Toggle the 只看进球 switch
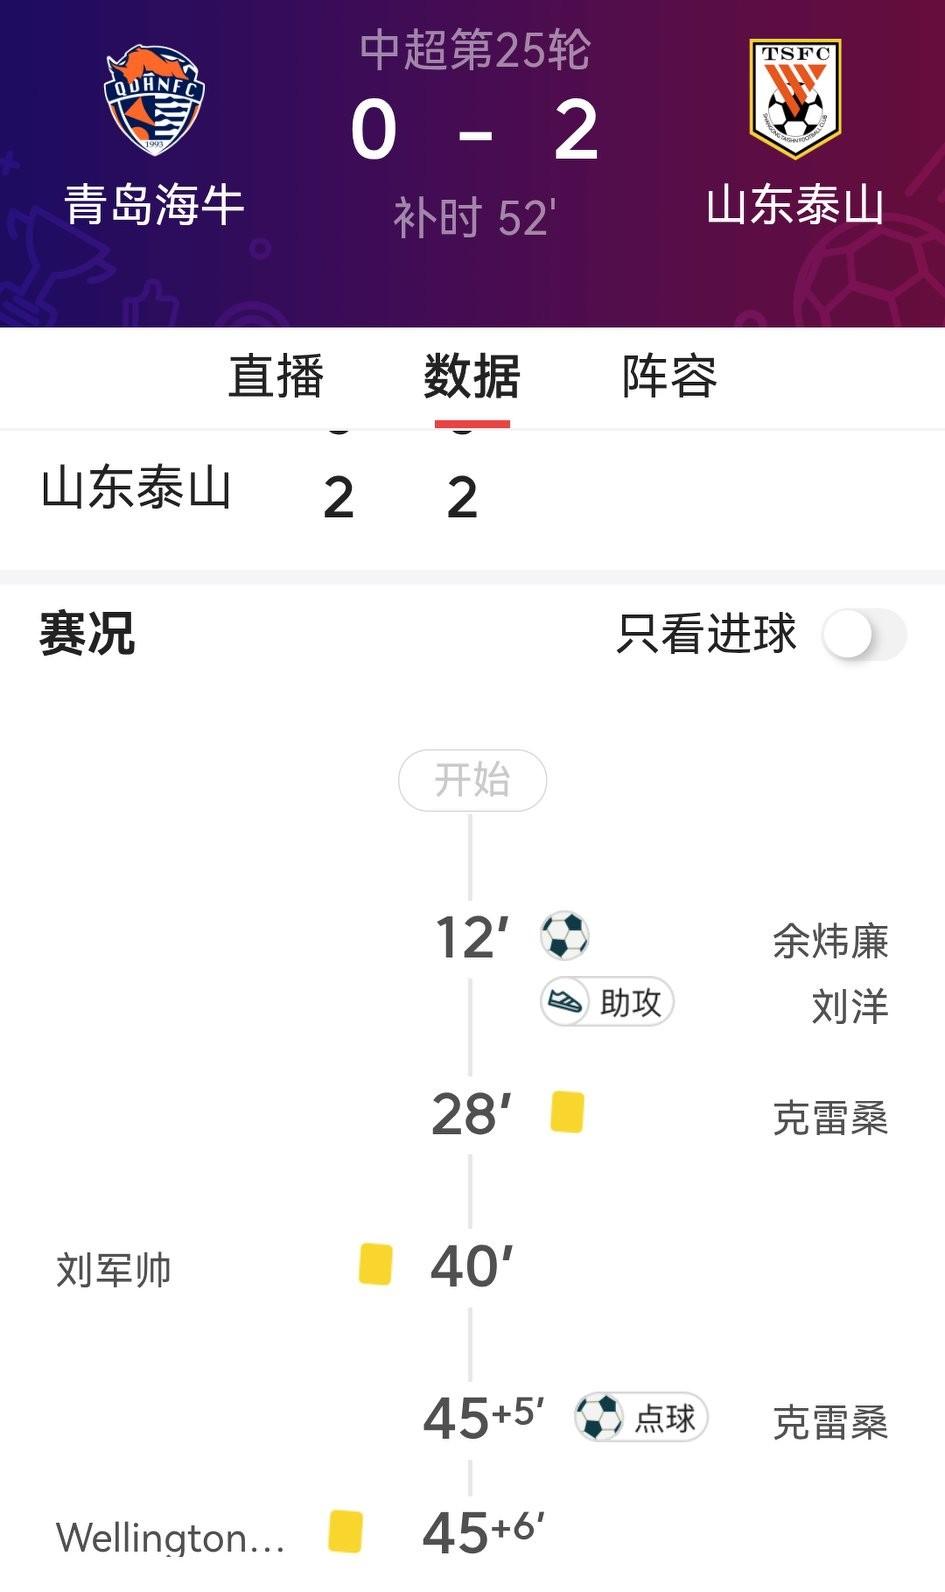945x1592 pixels. [864, 634]
